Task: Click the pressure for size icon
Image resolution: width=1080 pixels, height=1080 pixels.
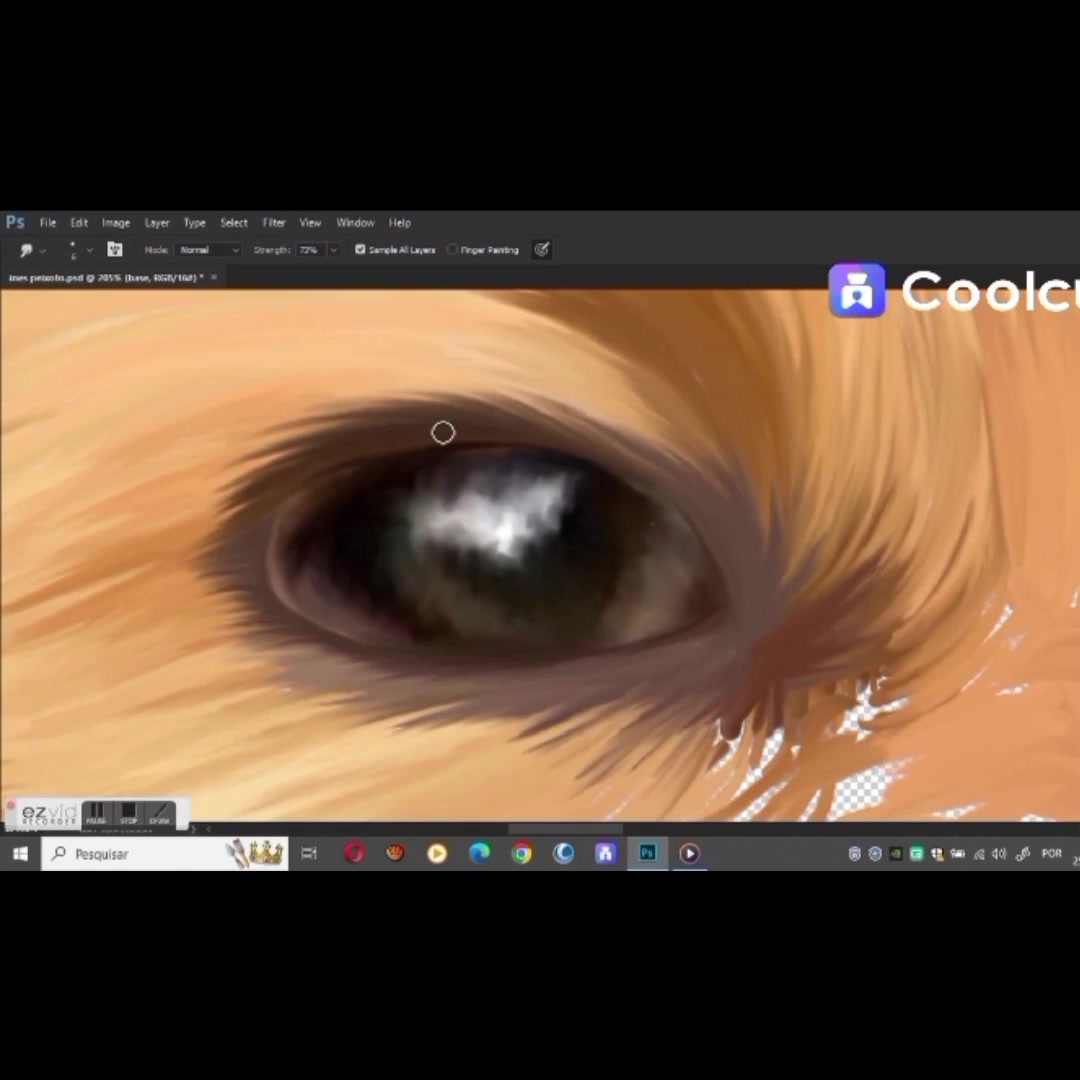Action: (541, 249)
